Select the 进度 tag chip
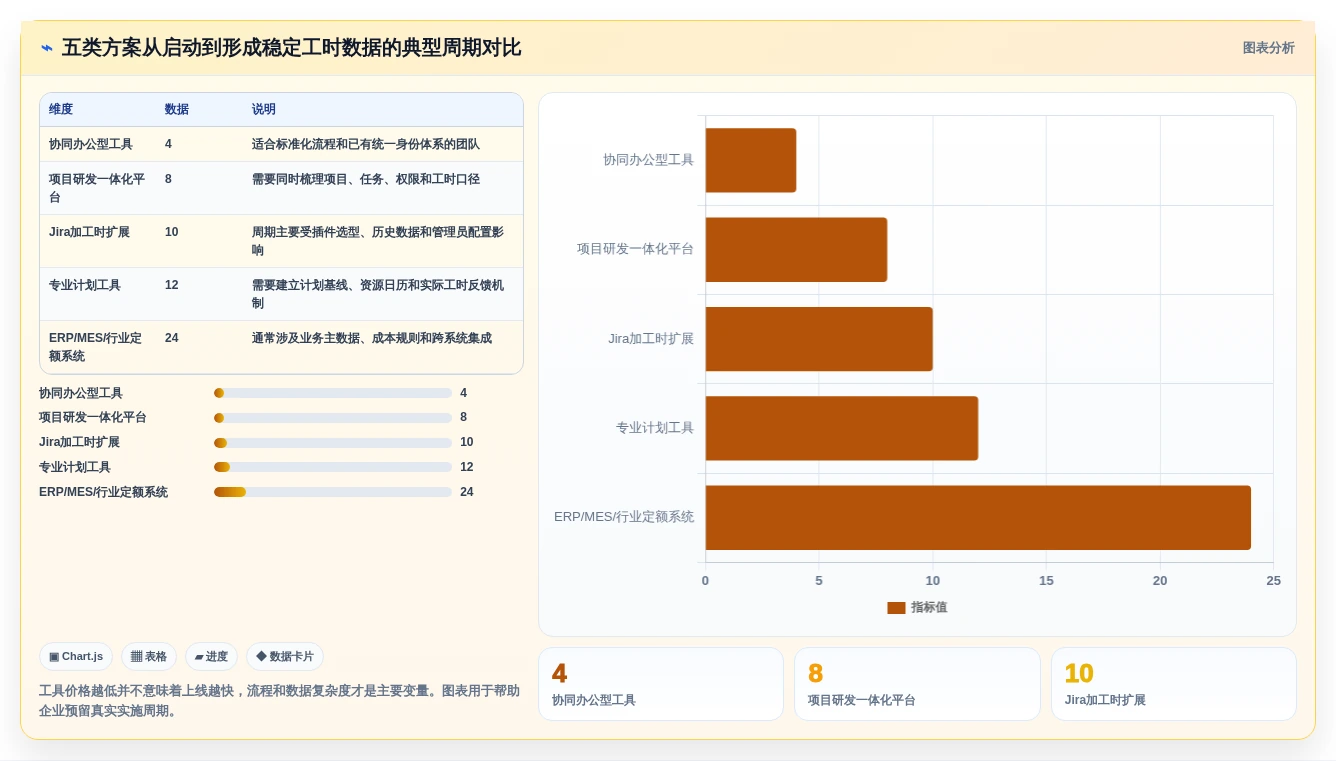Image resolution: width=1336 pixels, height=761 pixels. (211, 657)
